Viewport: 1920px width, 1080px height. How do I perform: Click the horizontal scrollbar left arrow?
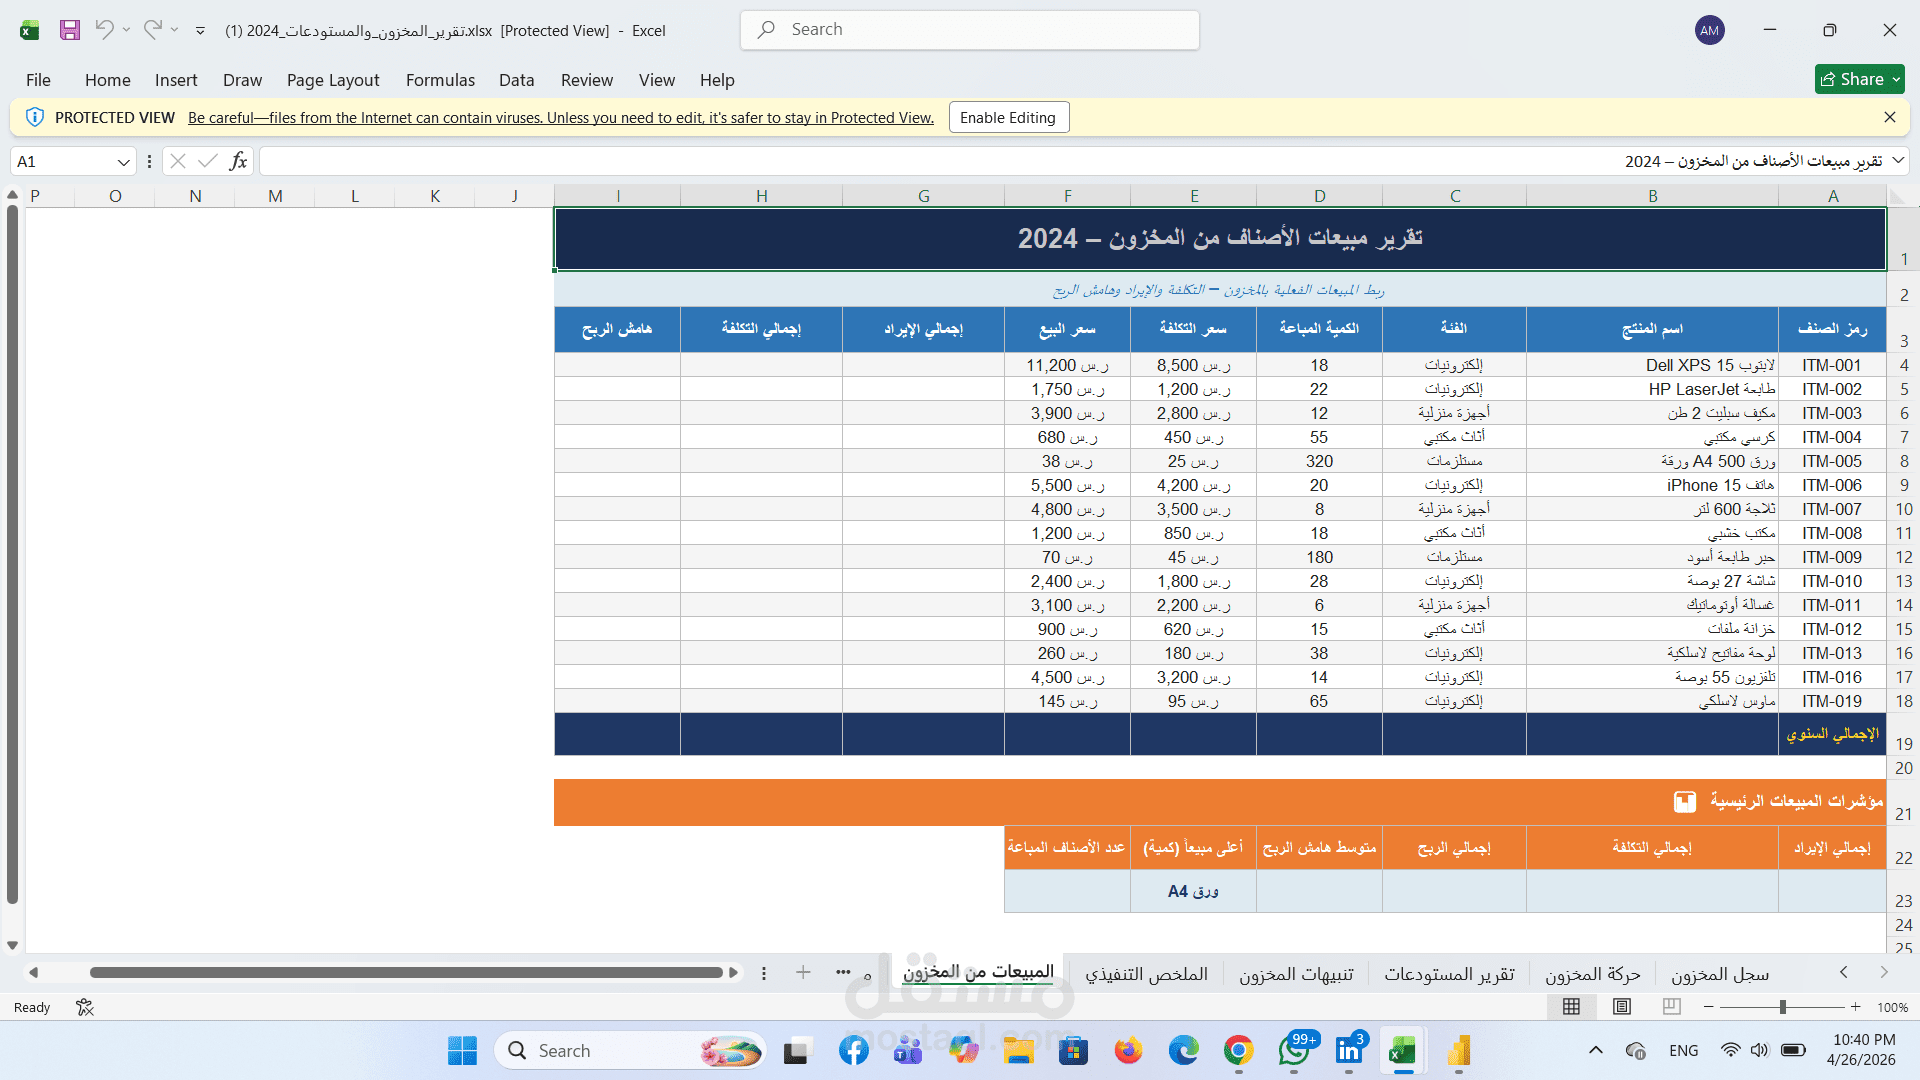pos(33,972)
